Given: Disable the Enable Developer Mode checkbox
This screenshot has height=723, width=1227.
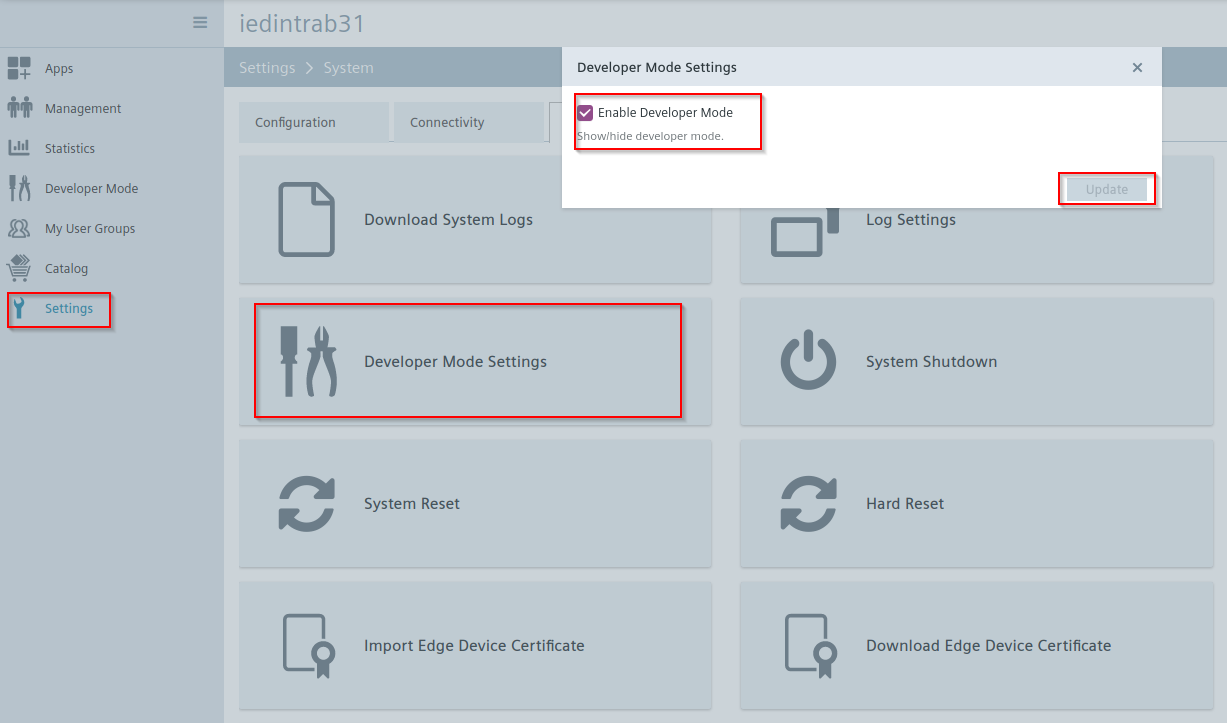Looking at the screenshot, I should (x=585, y=113).
